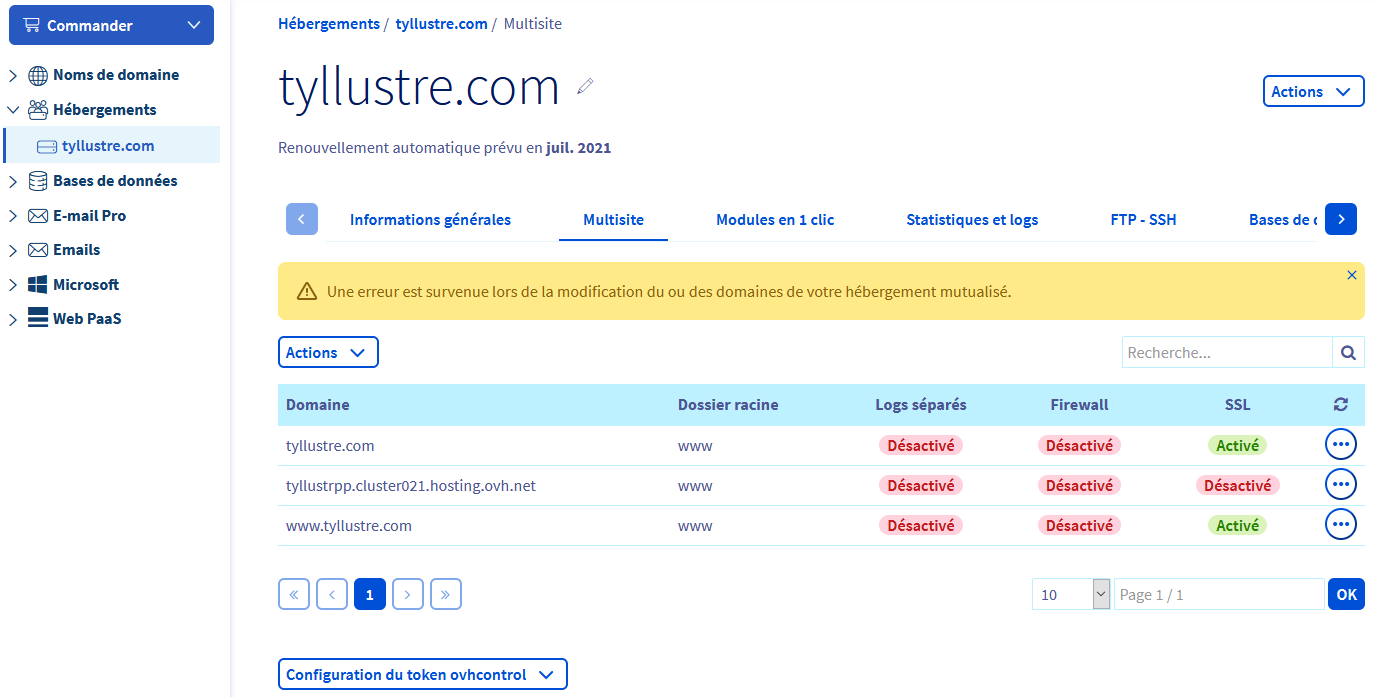Go to the last page of results

point(445,595)
